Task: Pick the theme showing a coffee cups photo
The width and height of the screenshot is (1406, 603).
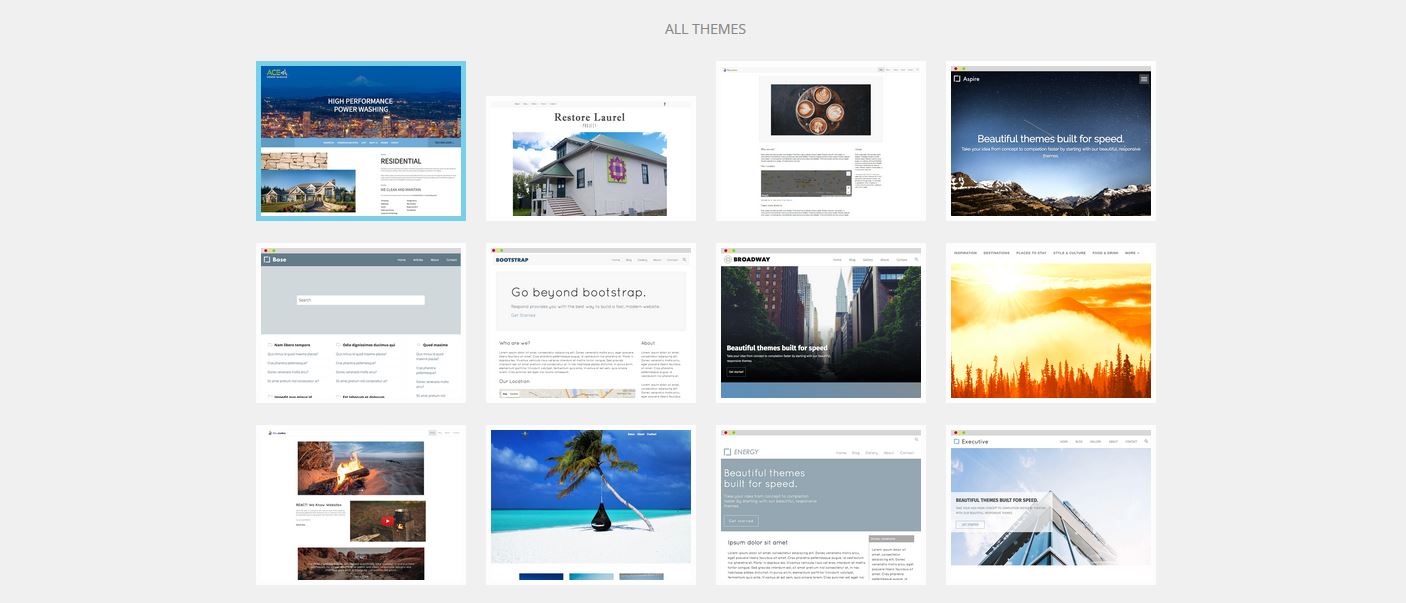Action: [821, 141]
